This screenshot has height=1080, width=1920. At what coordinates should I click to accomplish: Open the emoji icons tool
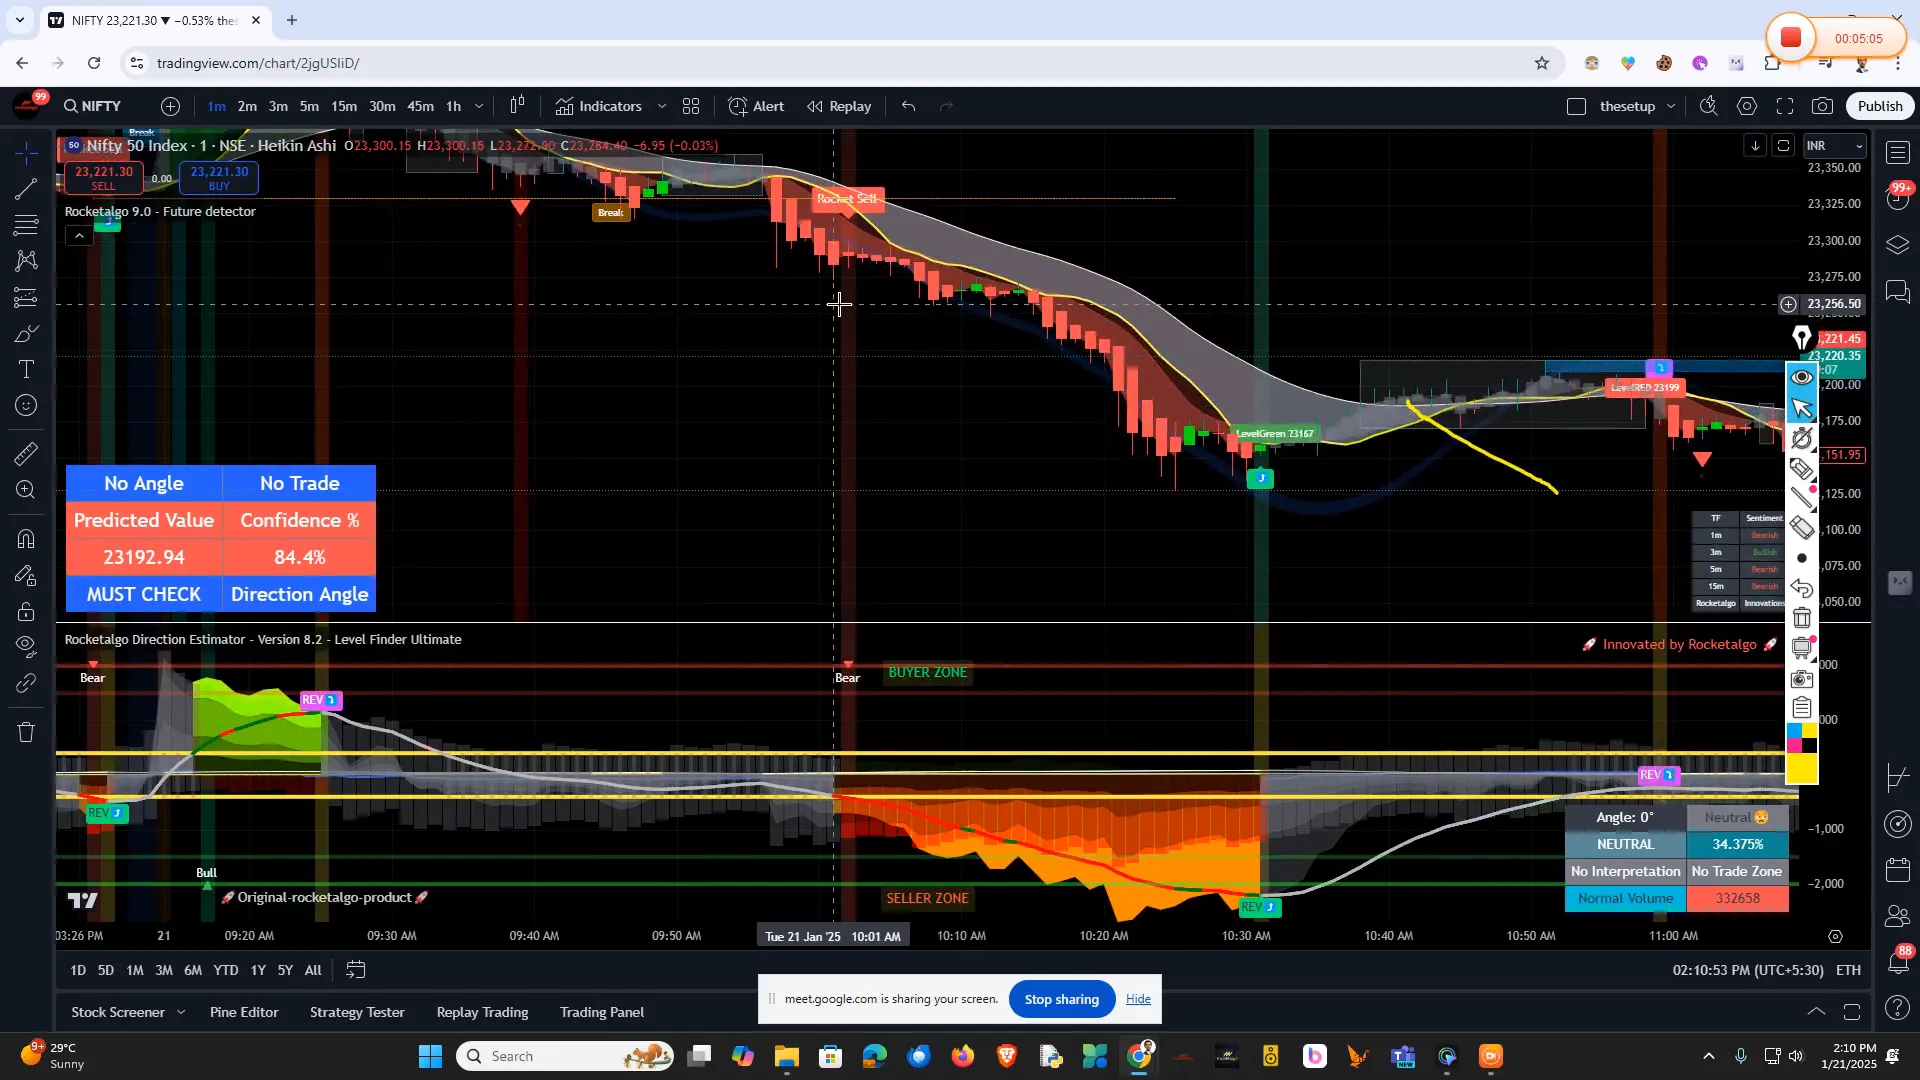(x=27, y=405)
